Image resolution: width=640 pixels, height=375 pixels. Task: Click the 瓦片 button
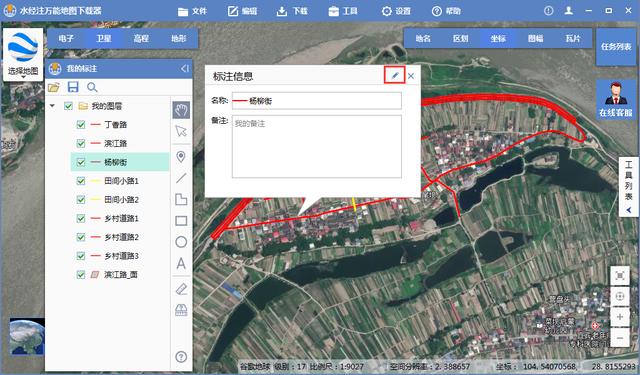pos(573,39)
